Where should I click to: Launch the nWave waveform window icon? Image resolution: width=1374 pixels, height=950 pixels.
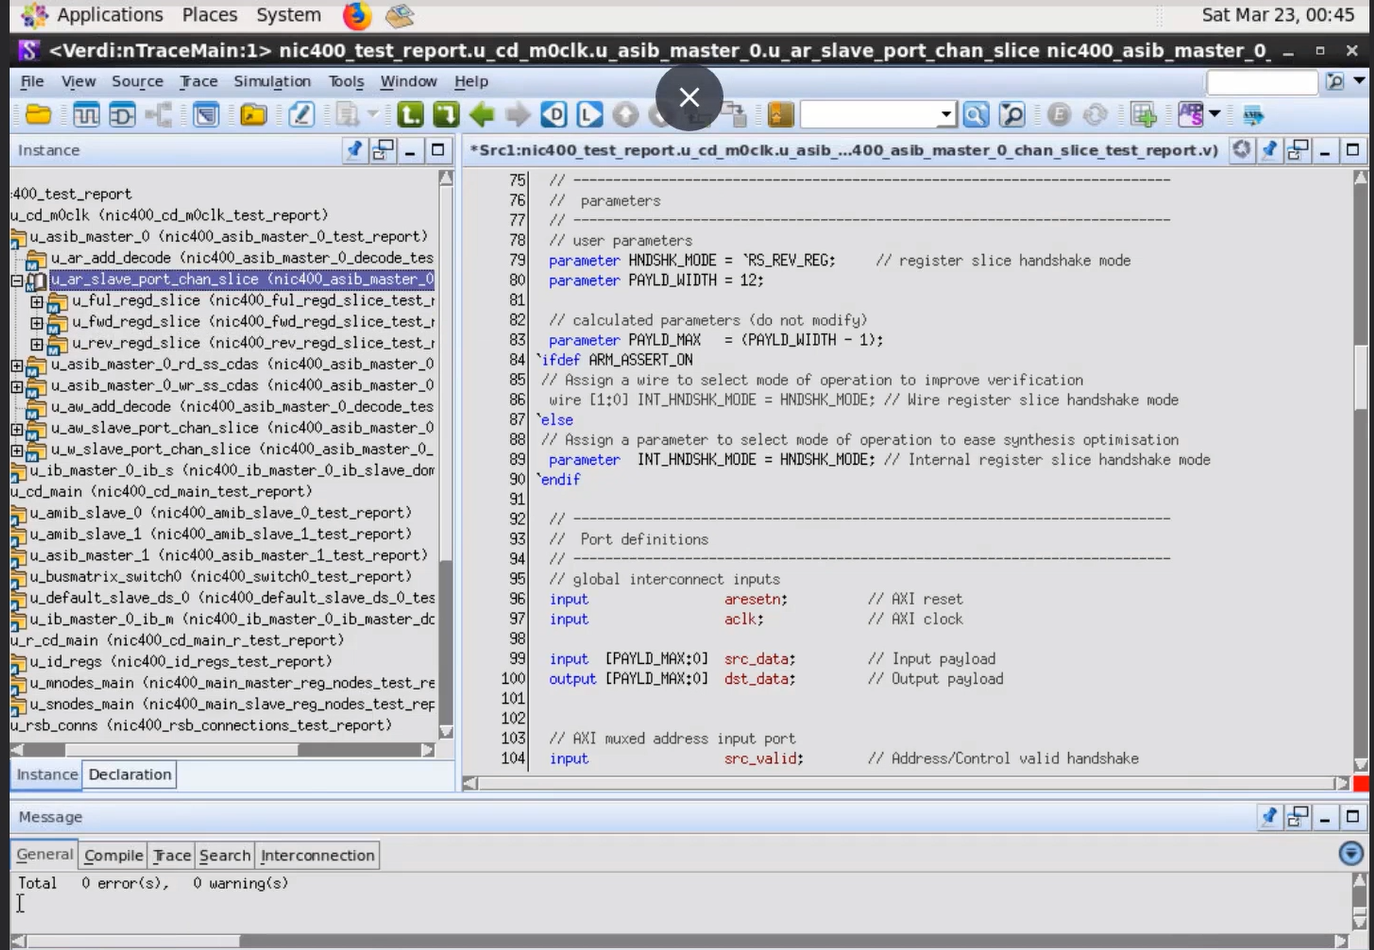pos(86,115)
